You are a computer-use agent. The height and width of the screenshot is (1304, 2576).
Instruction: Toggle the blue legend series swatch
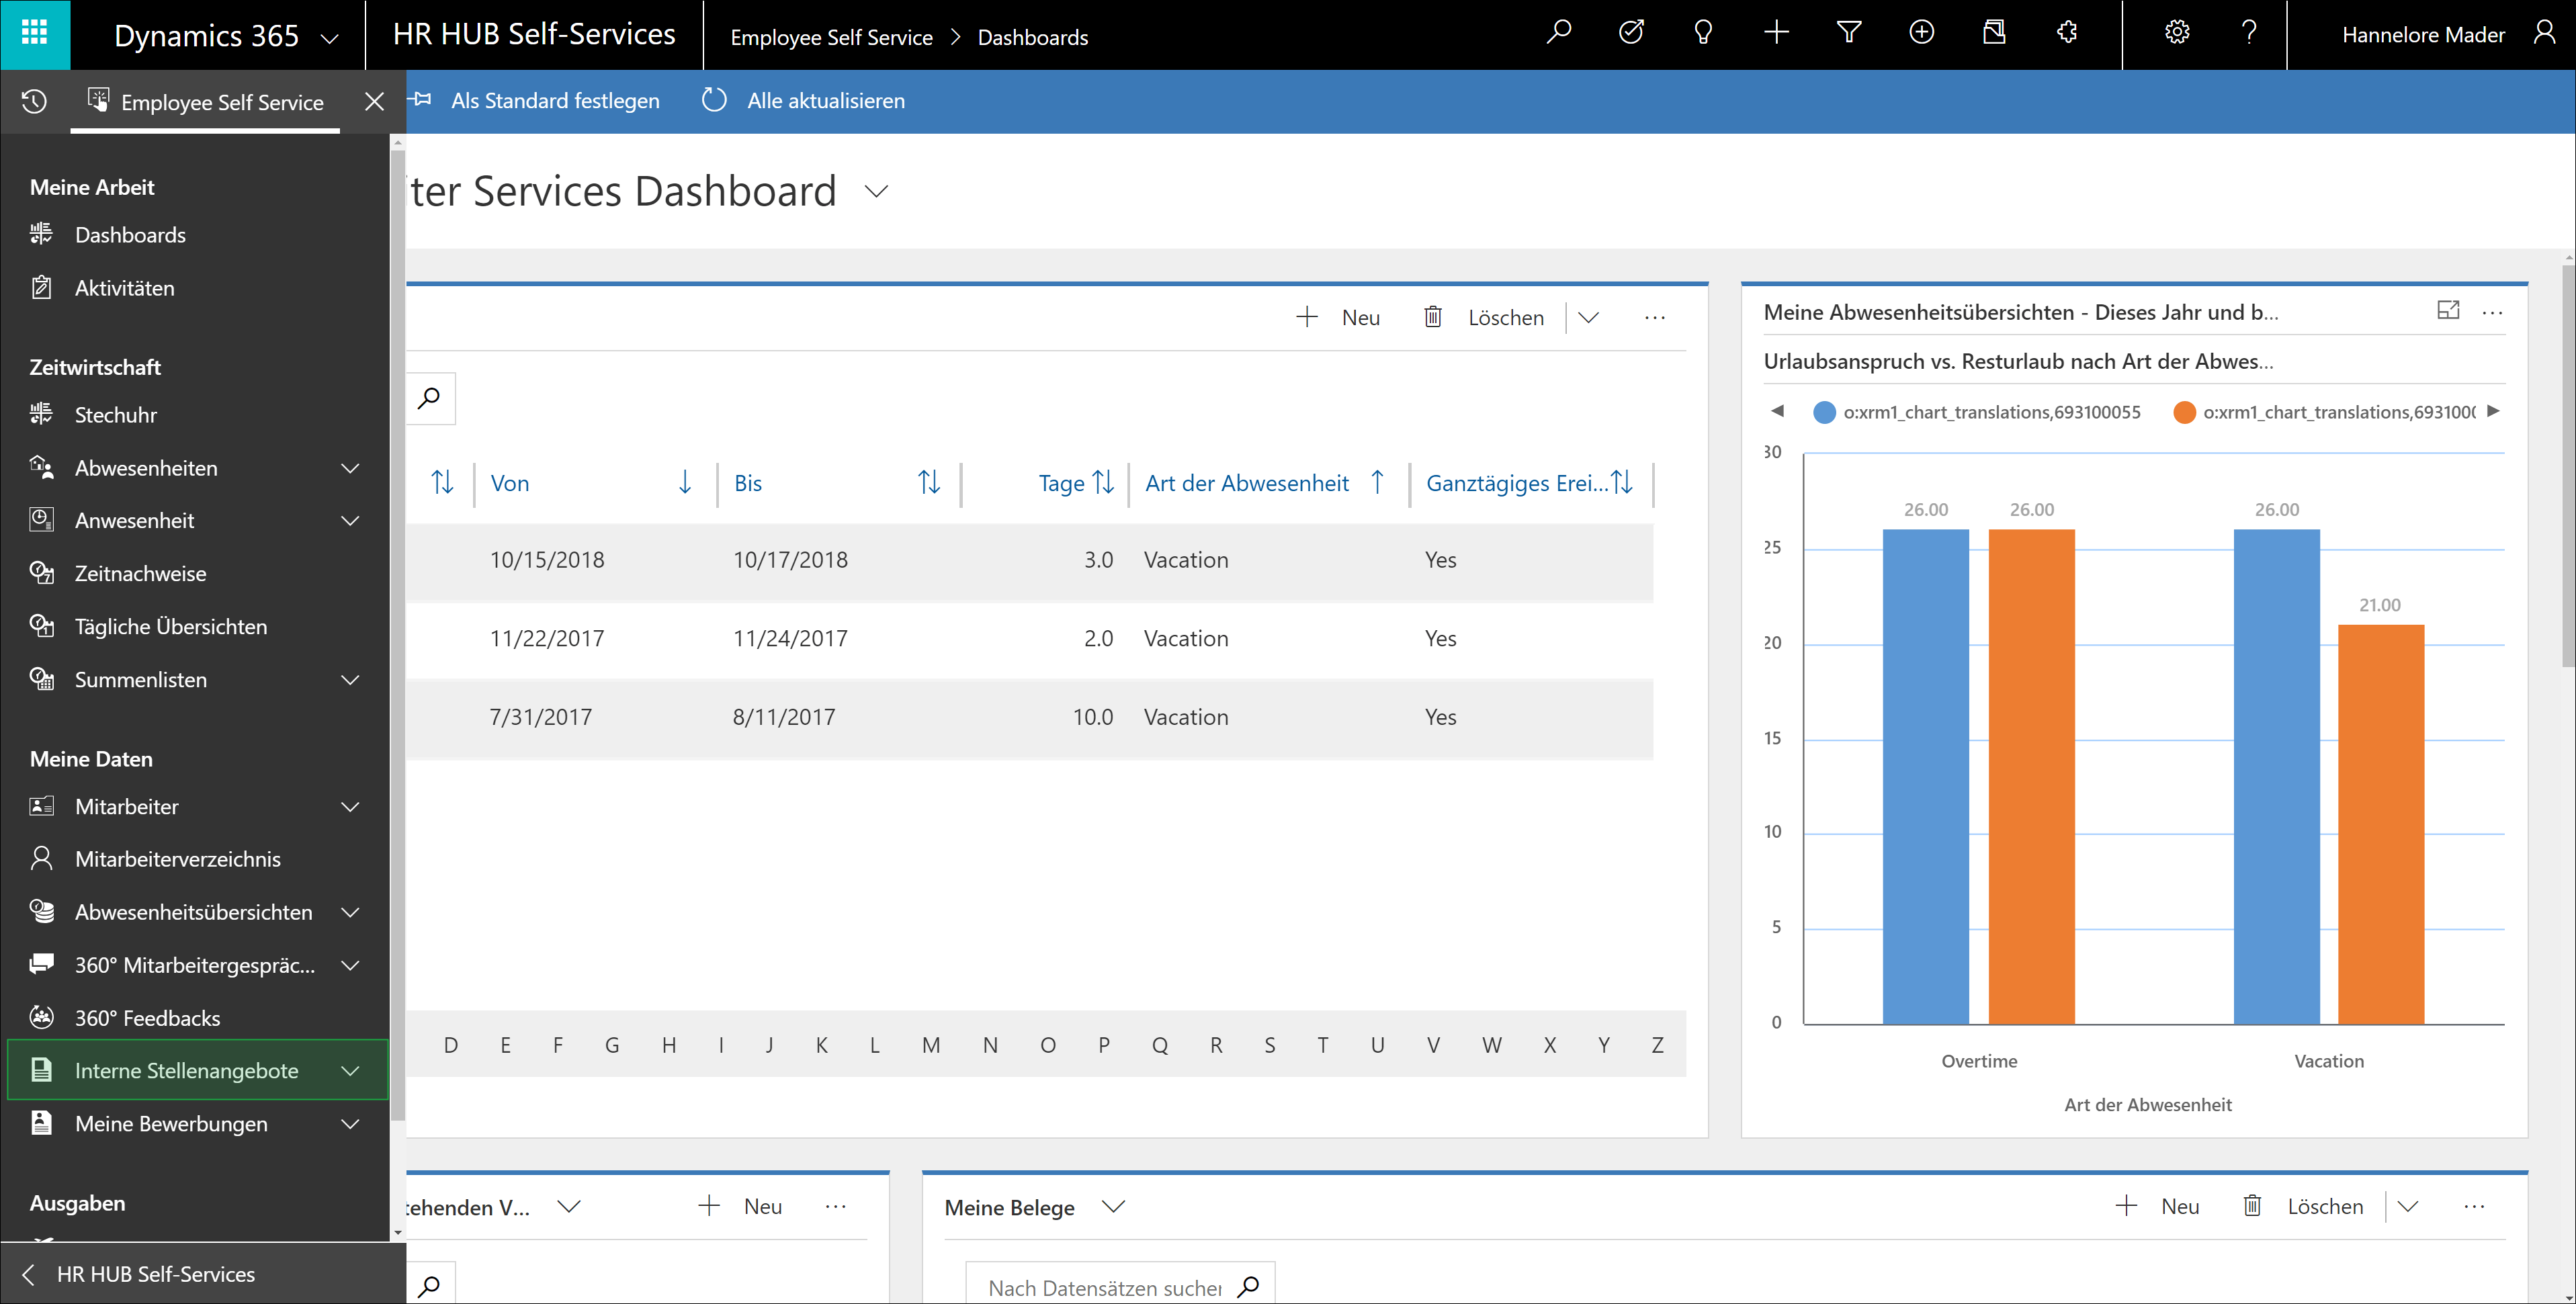point(1824,412)
